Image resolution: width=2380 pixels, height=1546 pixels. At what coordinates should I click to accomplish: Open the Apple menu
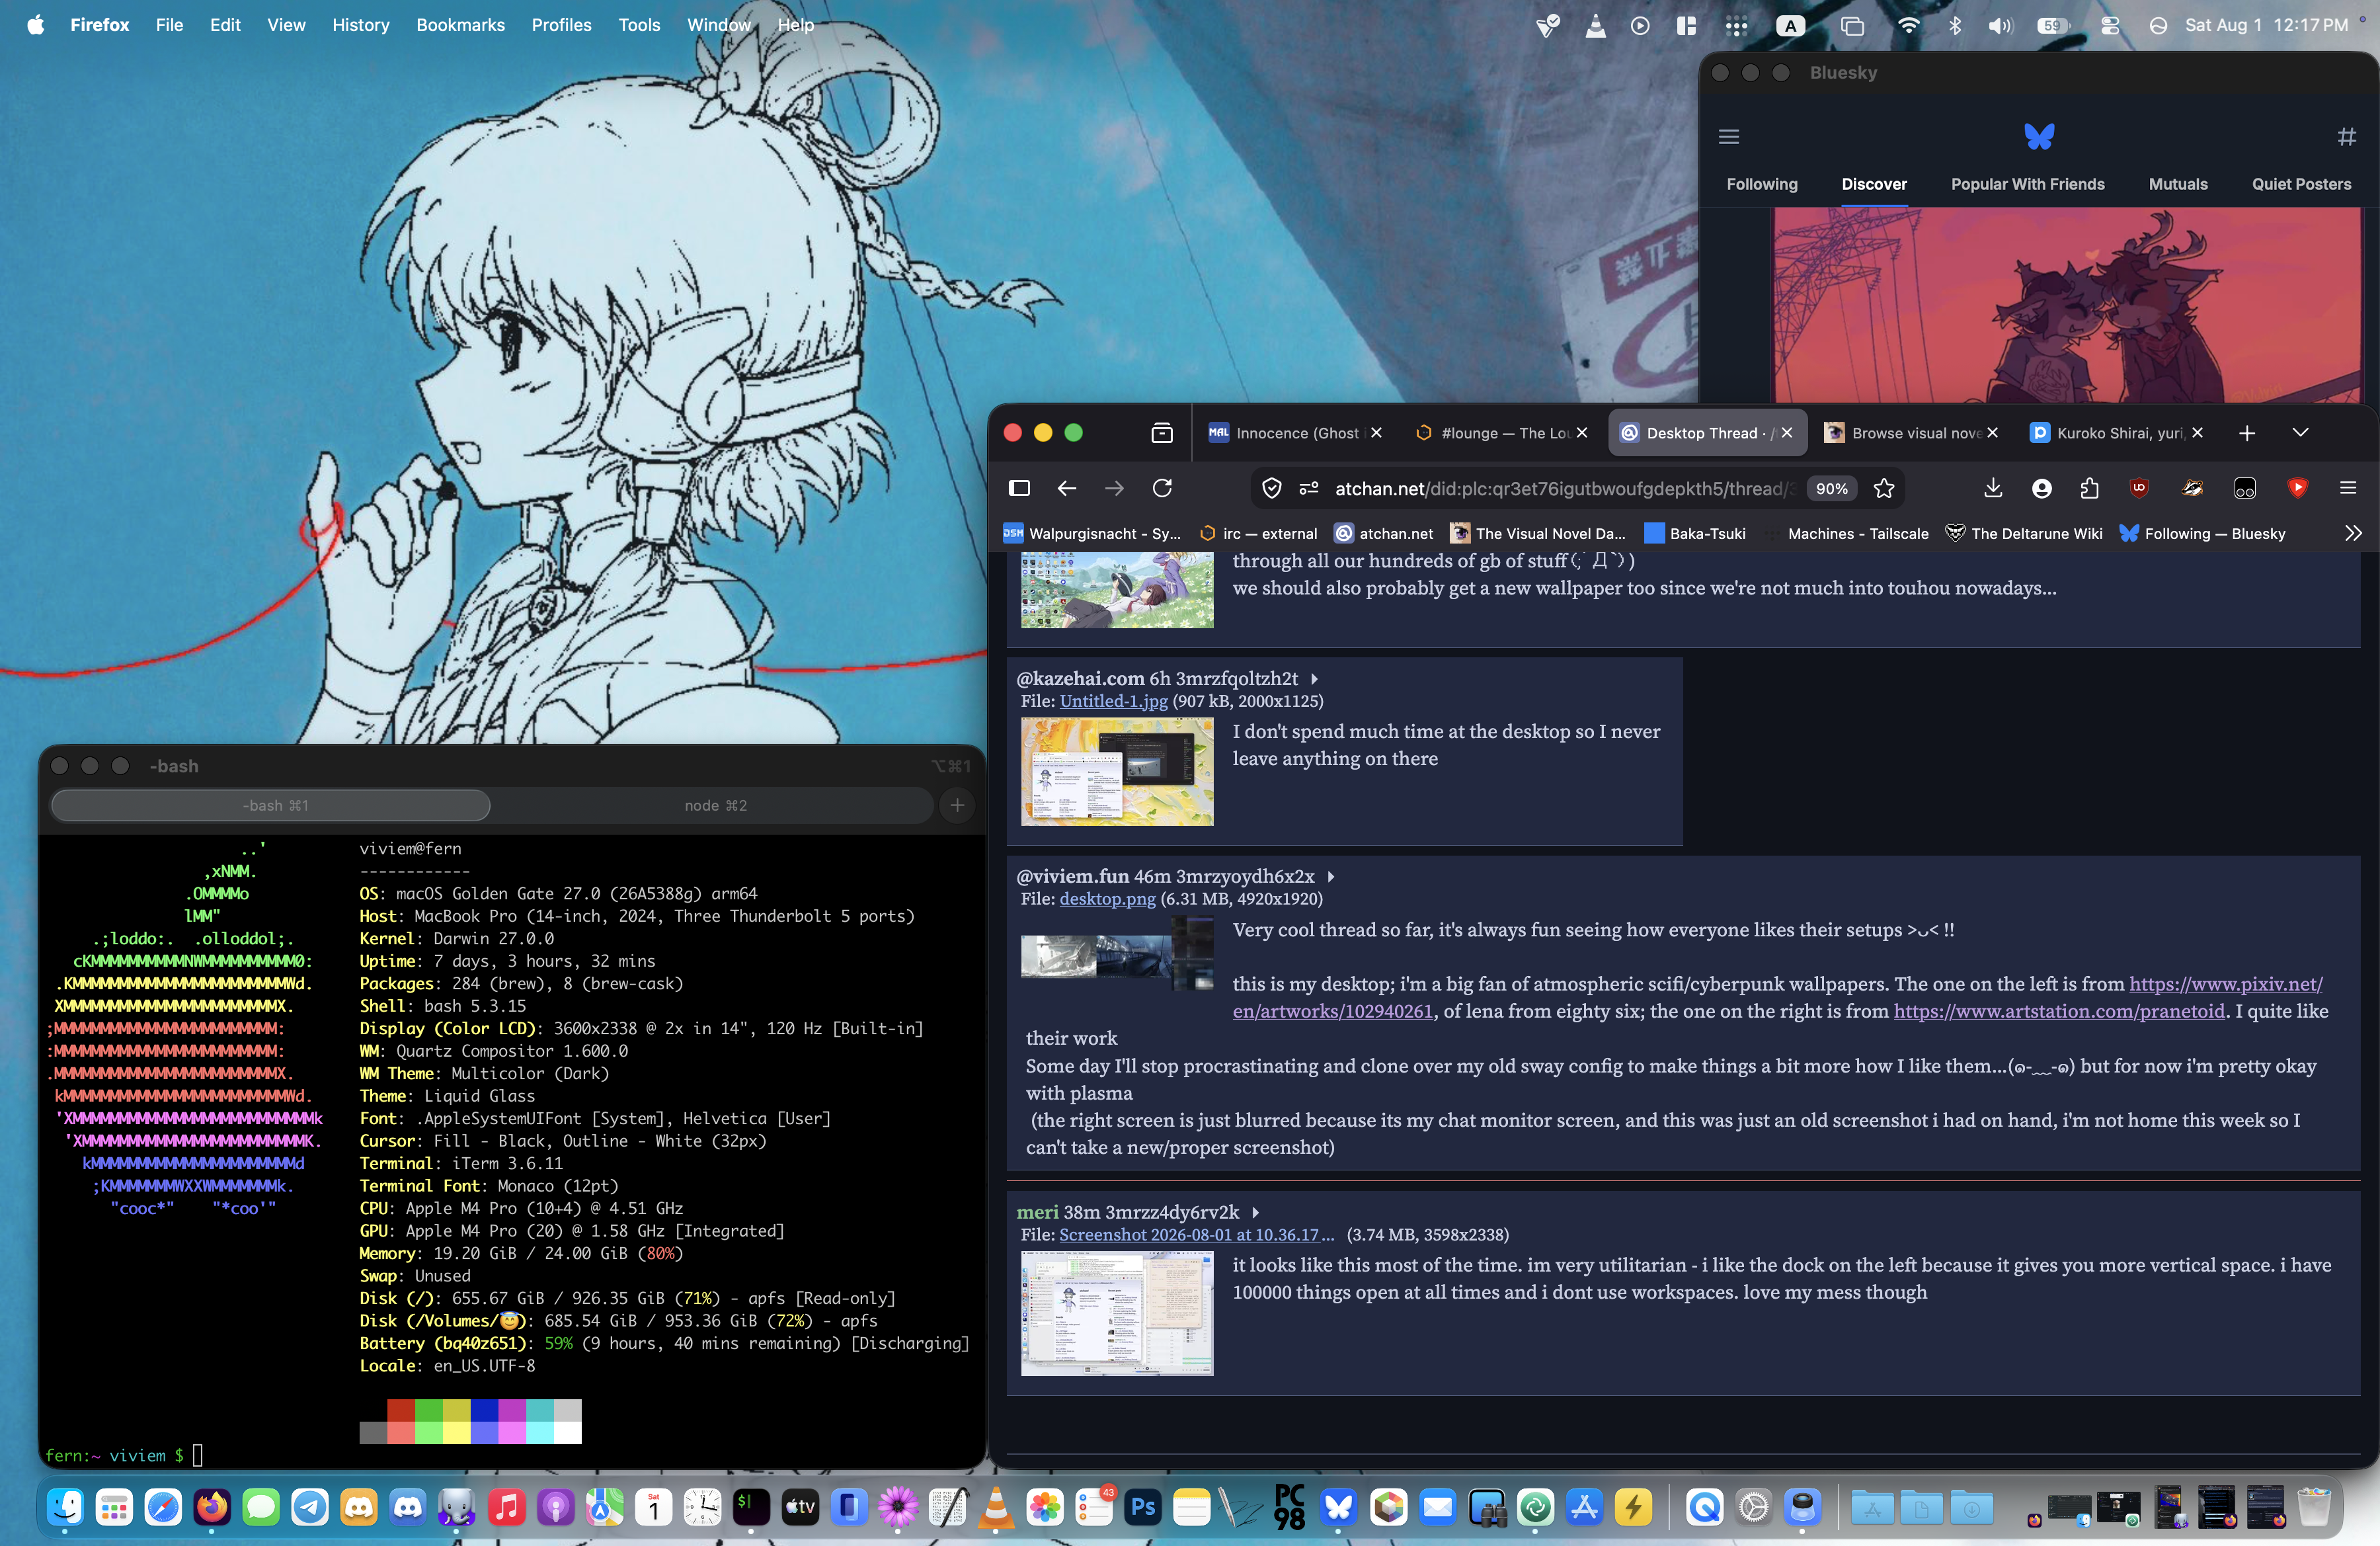coord(36,25)
